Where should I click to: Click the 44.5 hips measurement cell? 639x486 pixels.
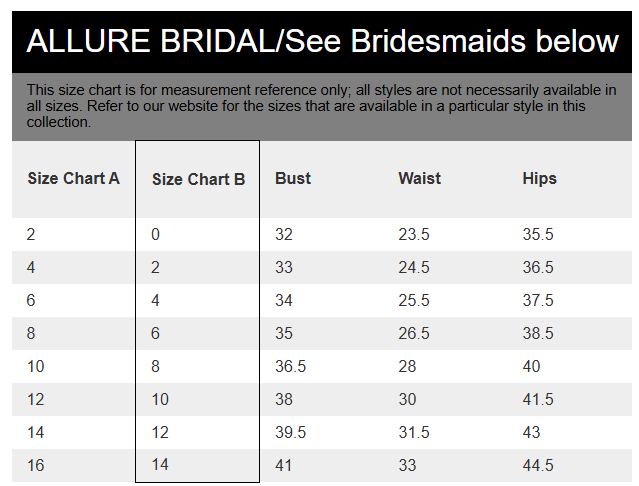point(538,465)
